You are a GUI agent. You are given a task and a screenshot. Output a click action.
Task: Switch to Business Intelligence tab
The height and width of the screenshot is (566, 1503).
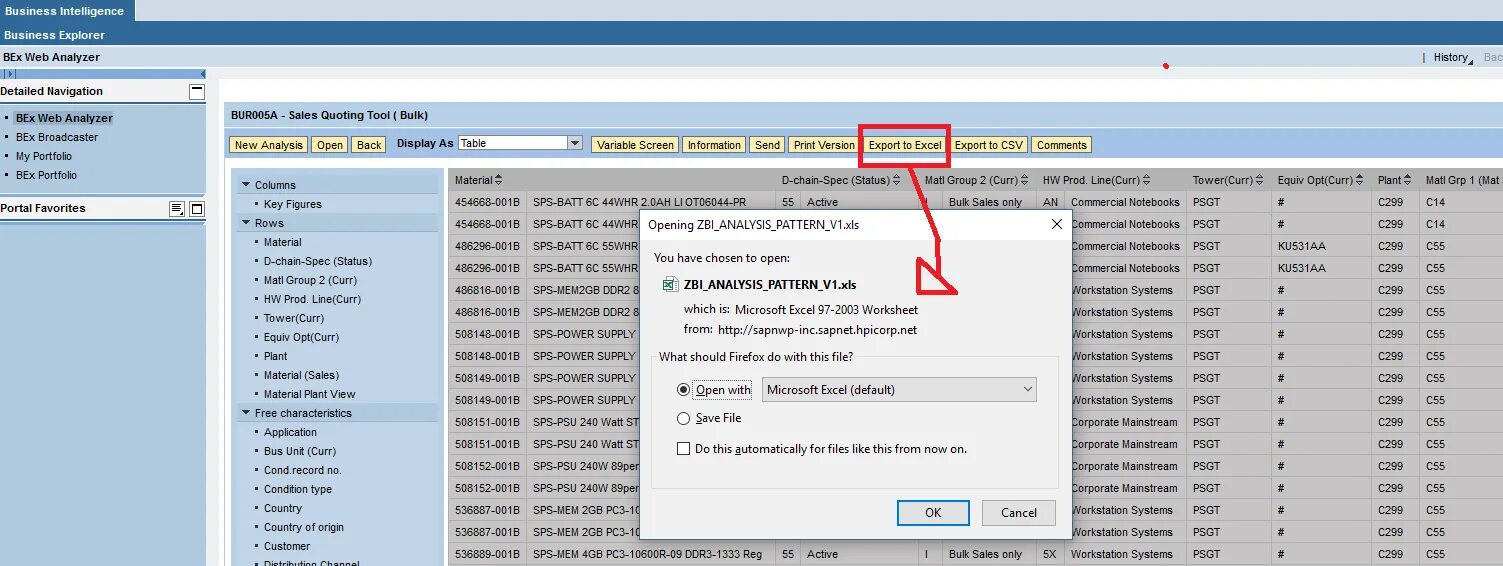pos(65,11)
